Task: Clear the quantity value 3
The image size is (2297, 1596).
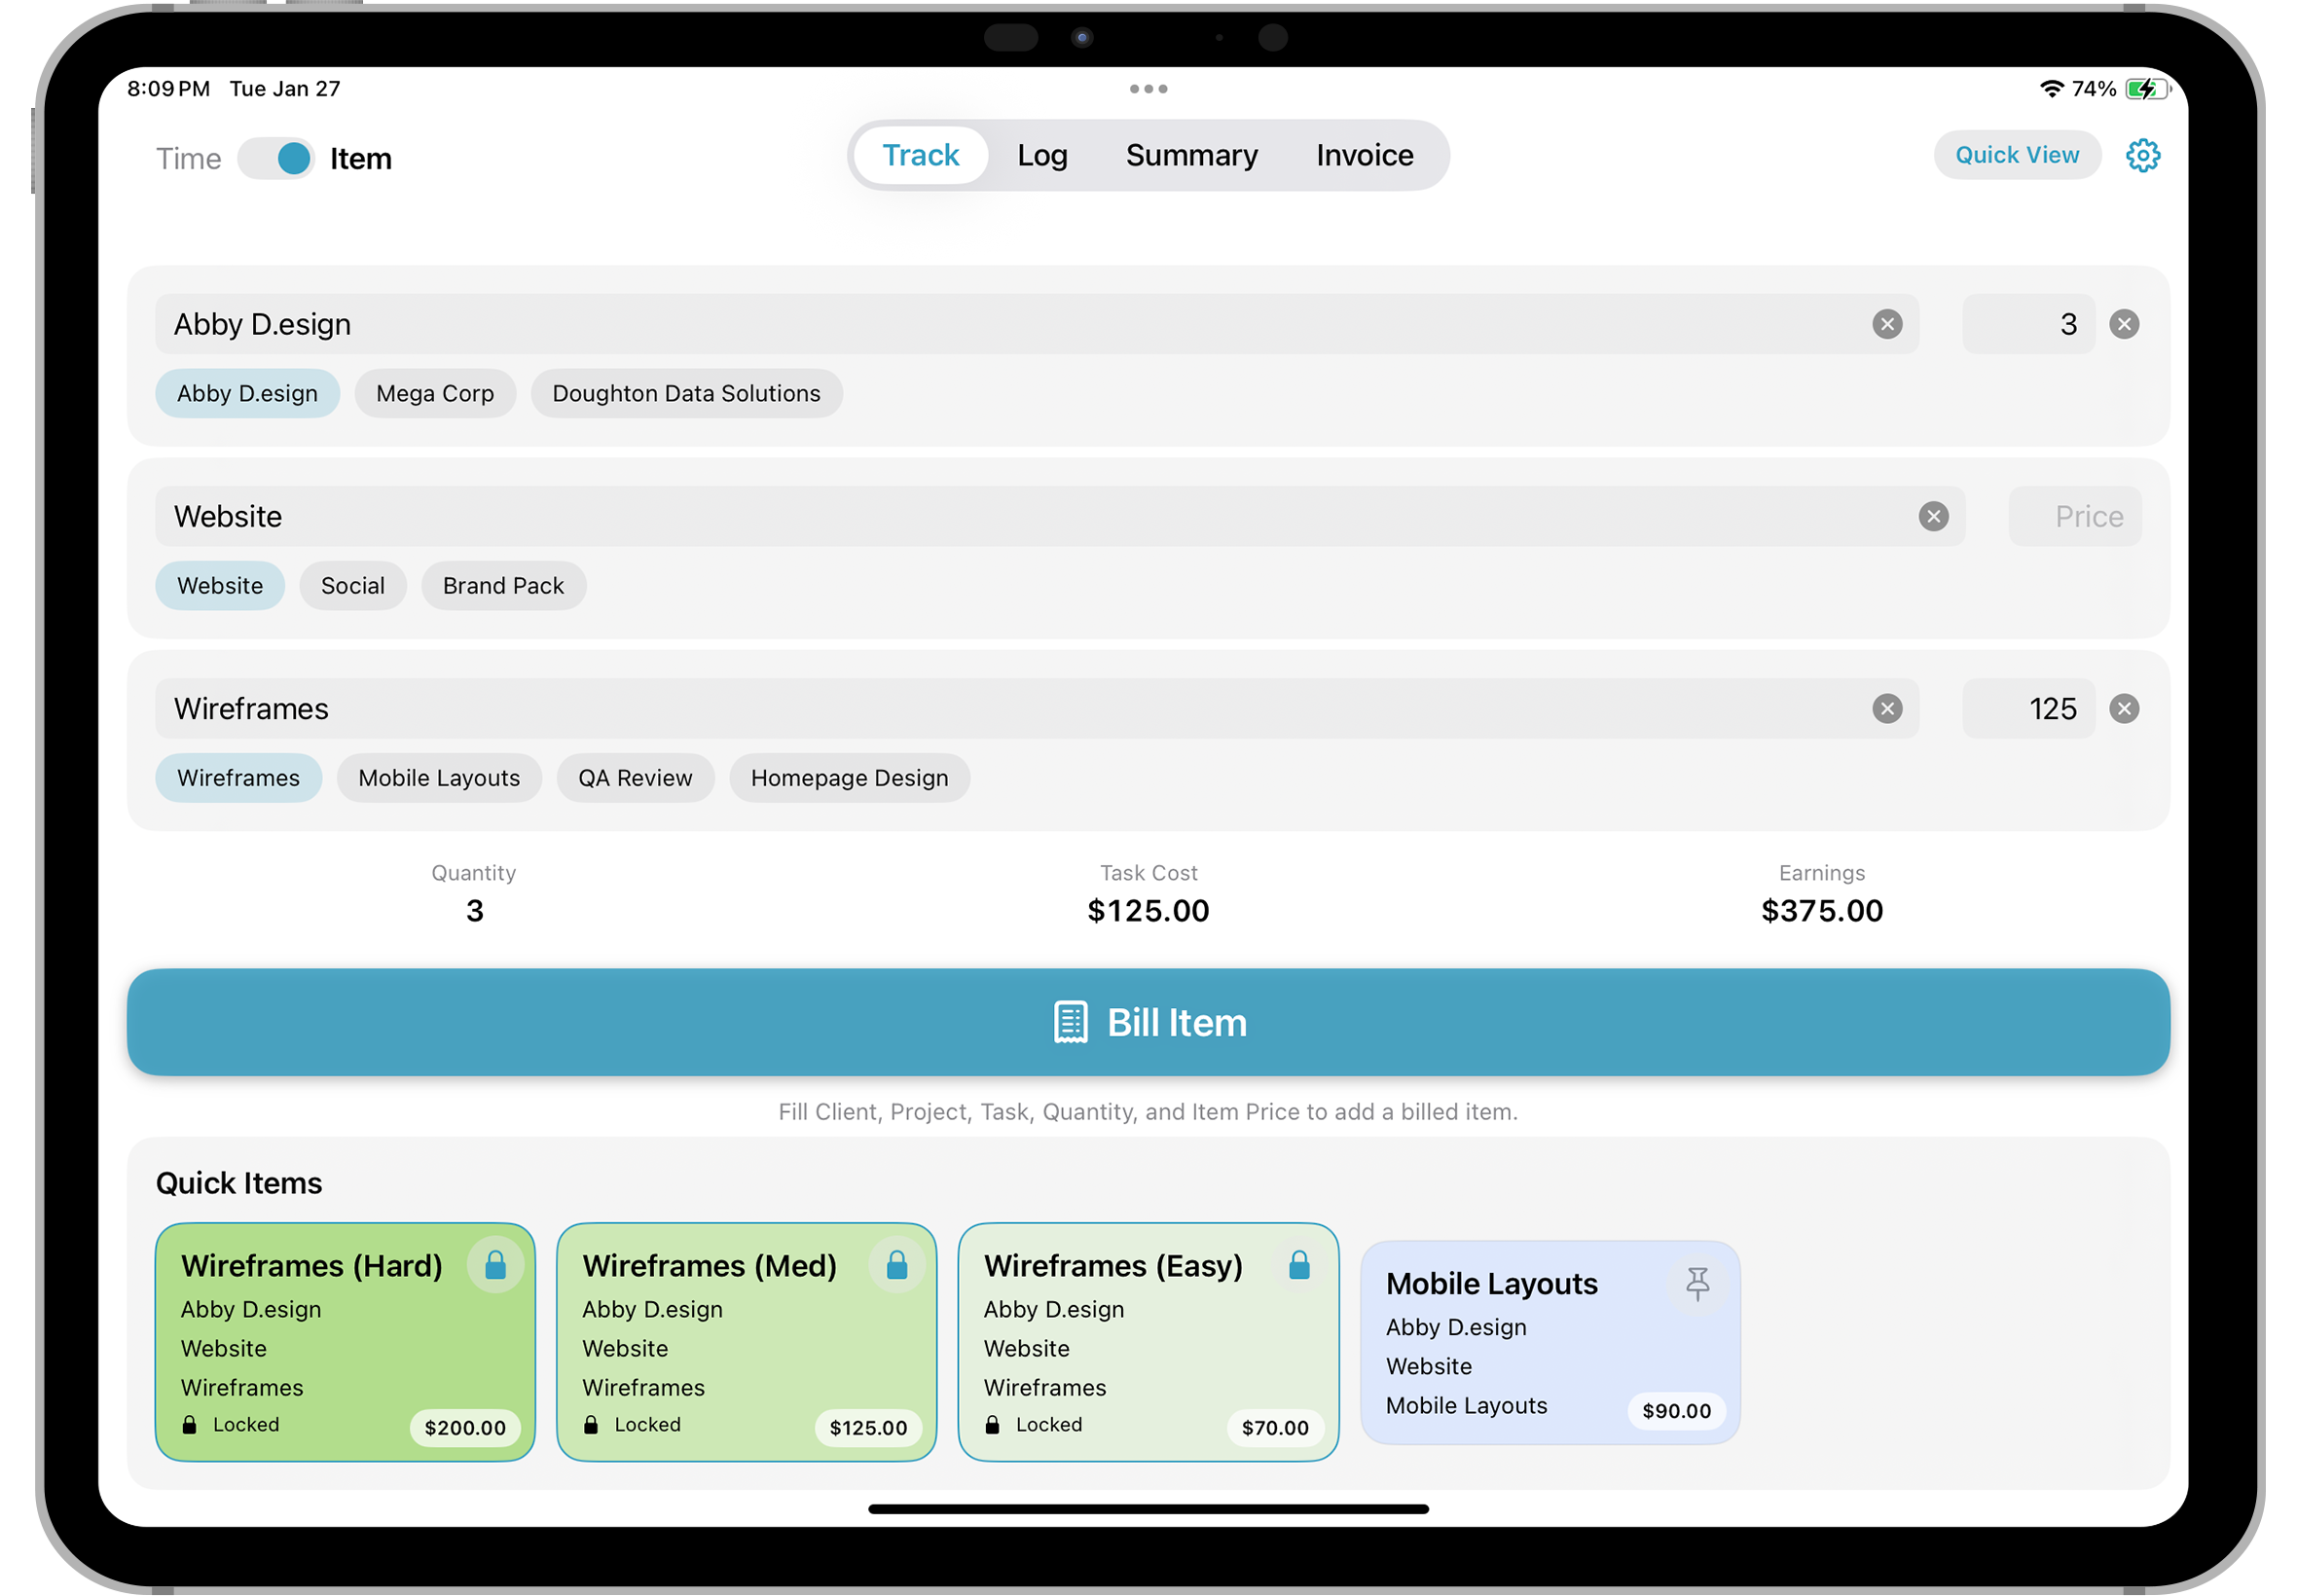Action: tap(2123, 324)
